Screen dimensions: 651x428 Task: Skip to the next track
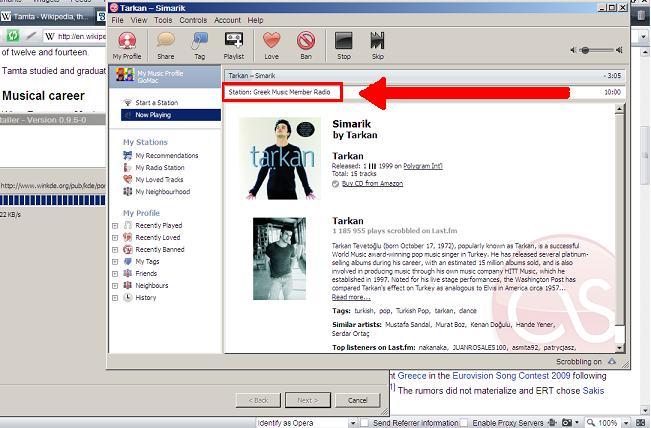(377, 46)
